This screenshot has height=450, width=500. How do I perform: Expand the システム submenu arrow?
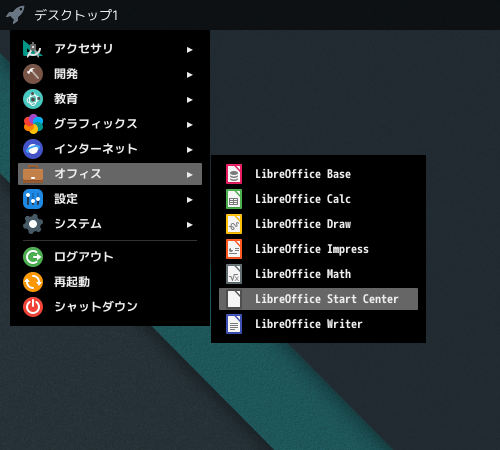click(190, 225)
